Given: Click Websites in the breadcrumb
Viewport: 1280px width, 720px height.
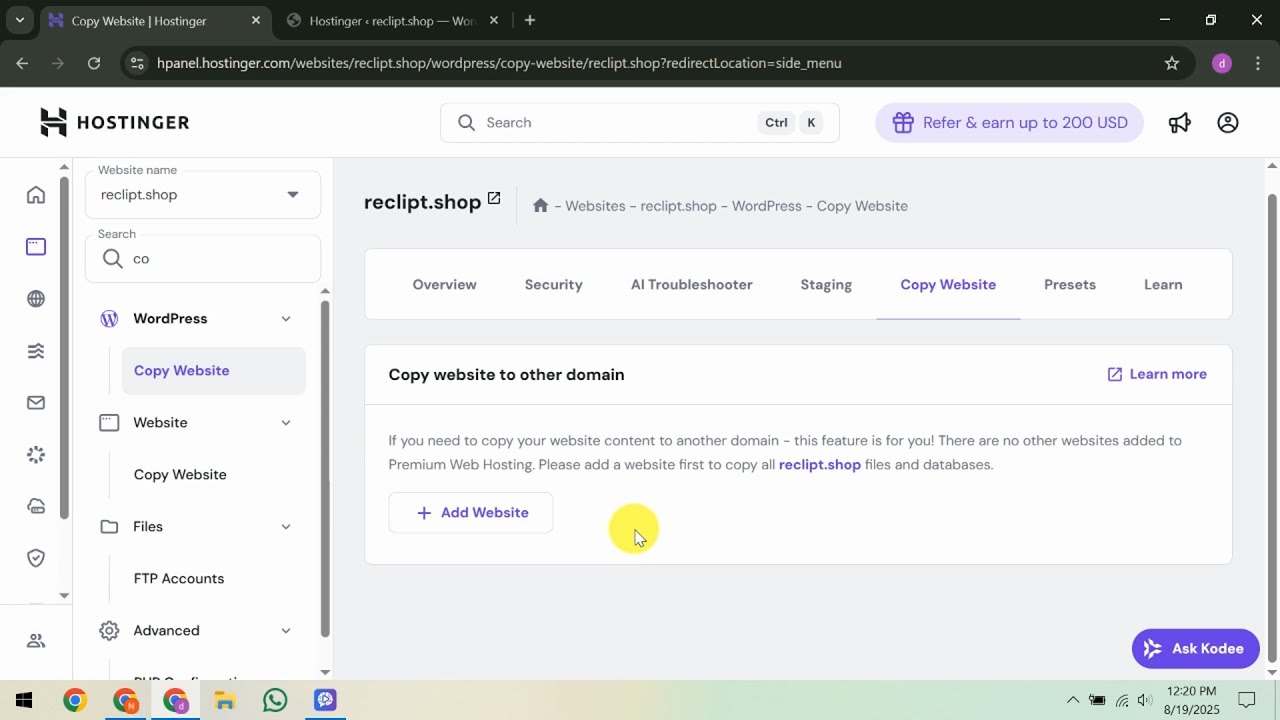Looking at the screenshot, I should point(595,206).
